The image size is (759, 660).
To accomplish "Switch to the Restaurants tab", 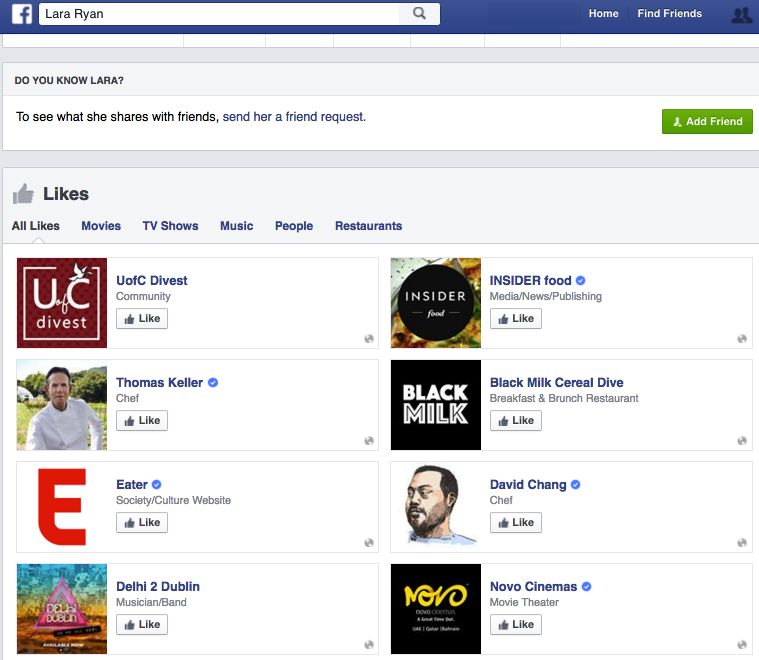I will [368, 226].
